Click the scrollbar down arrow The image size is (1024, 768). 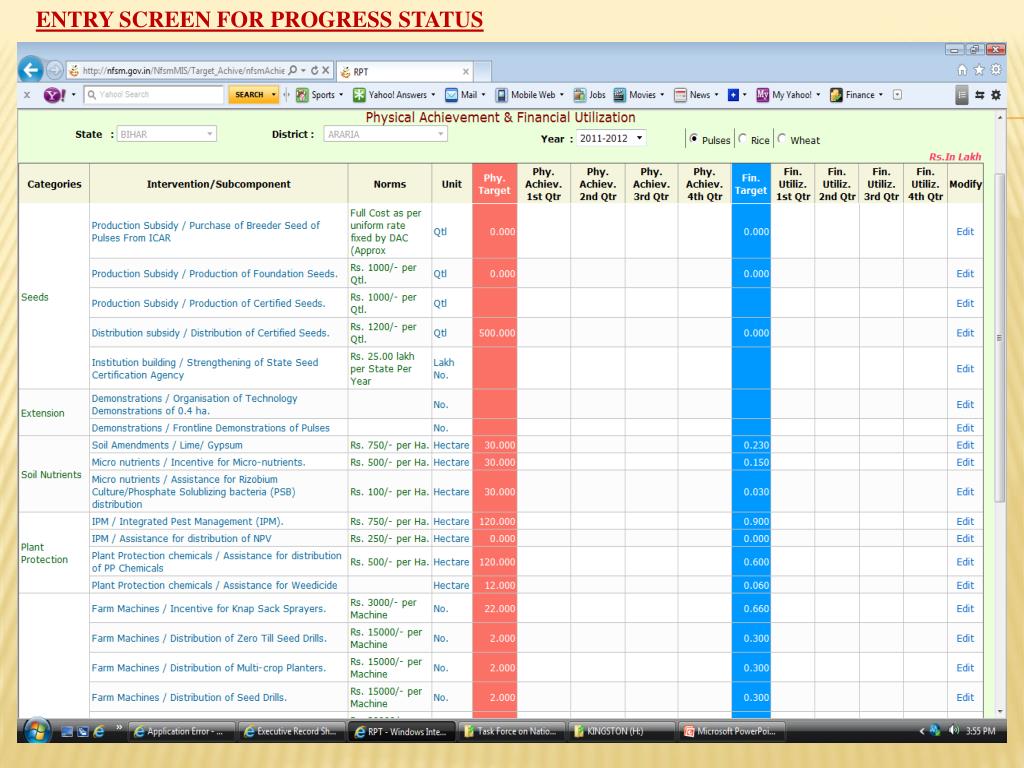[1000, 711]
